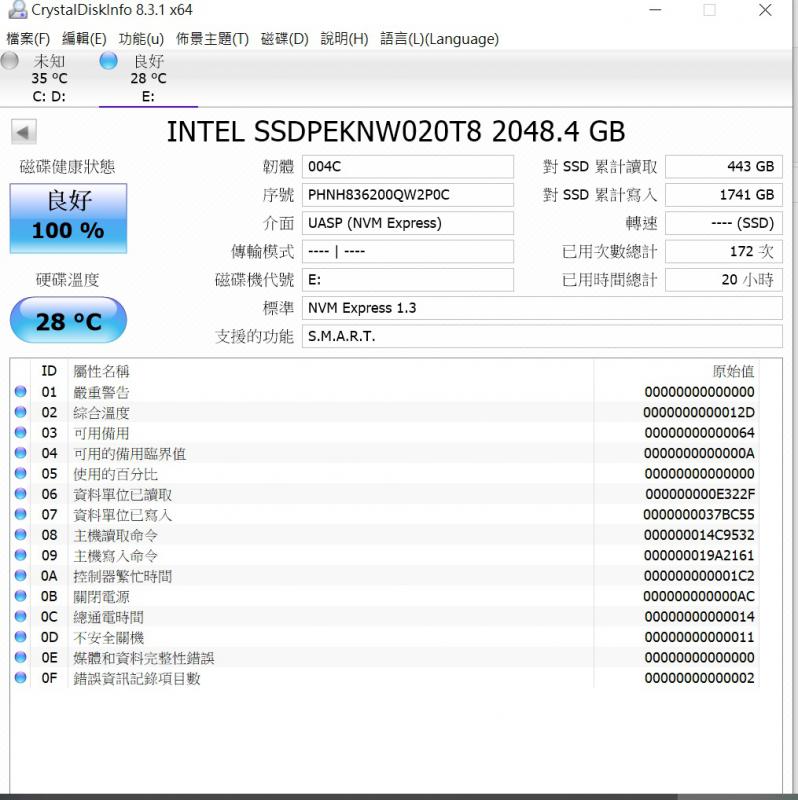The image size is (798, 800).
Task: Select the C: D: disk with unknown status
Action: [x=49, y=78]
